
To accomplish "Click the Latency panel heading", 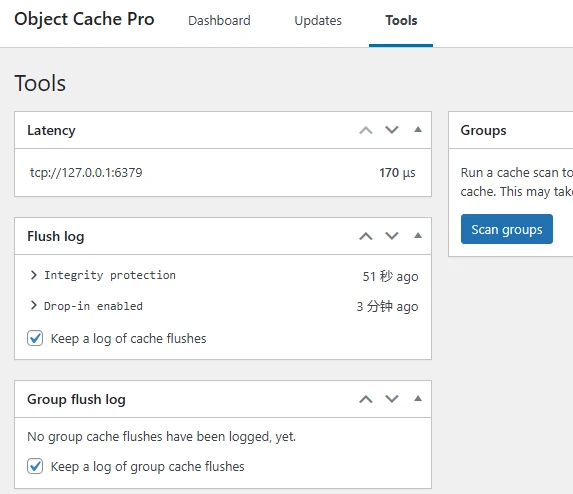I will click(x=51, y=130).
